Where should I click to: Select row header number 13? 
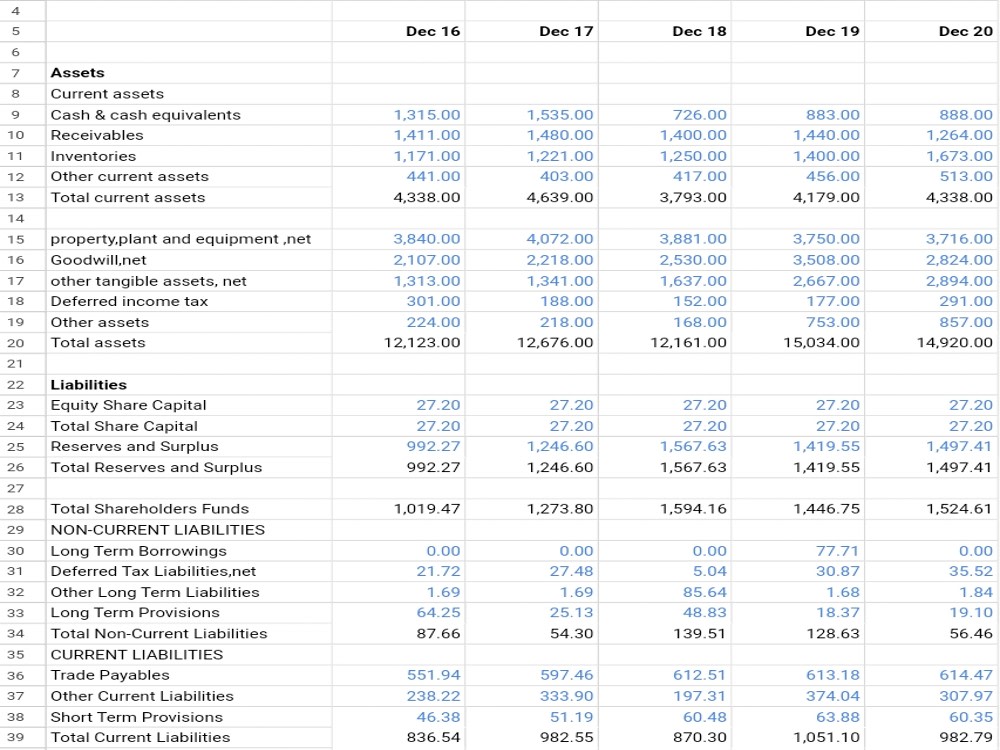(15, 198)
